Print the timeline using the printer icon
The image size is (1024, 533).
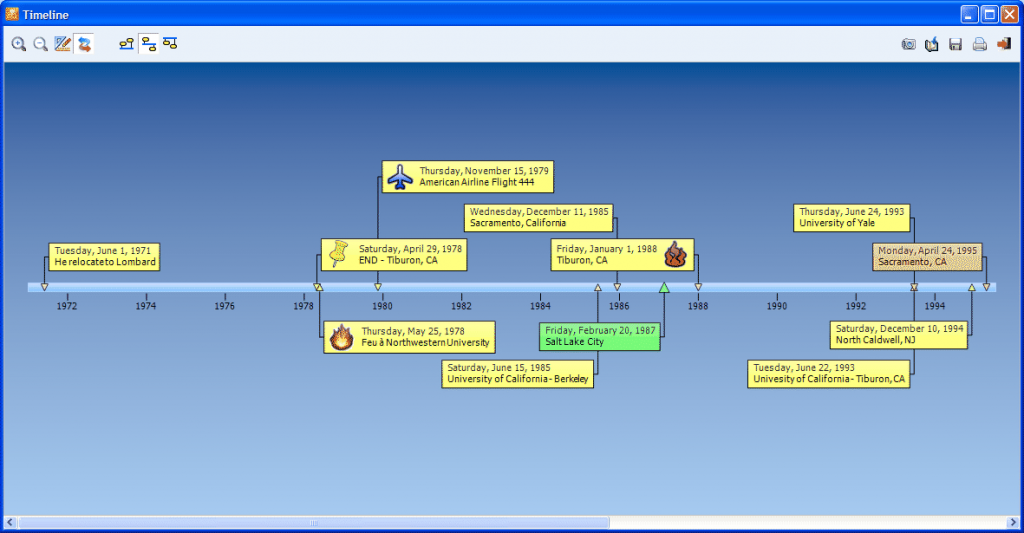(x=980, y=44)
